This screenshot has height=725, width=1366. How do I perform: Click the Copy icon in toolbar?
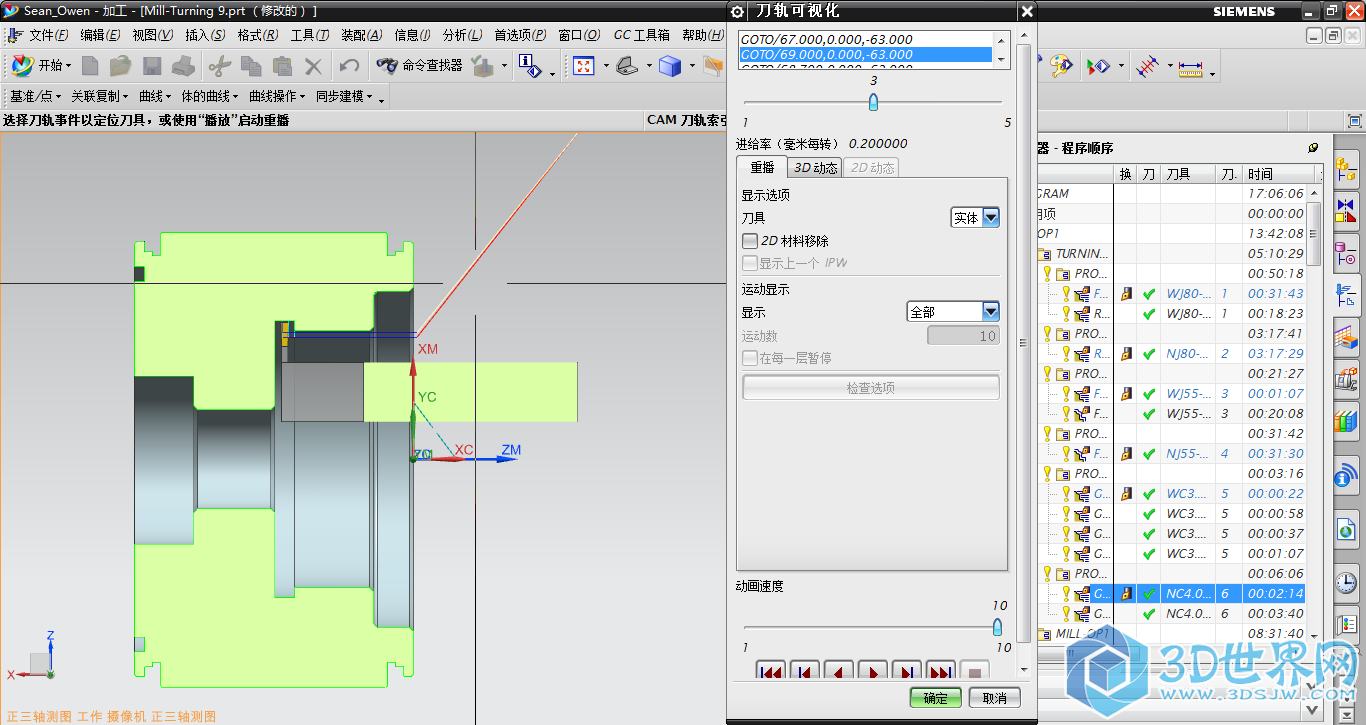pyautogui.click(x=251, y=66)
